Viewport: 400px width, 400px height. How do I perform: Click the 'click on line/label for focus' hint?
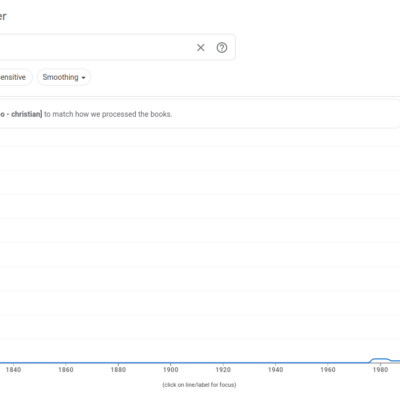tap(199, 385)
